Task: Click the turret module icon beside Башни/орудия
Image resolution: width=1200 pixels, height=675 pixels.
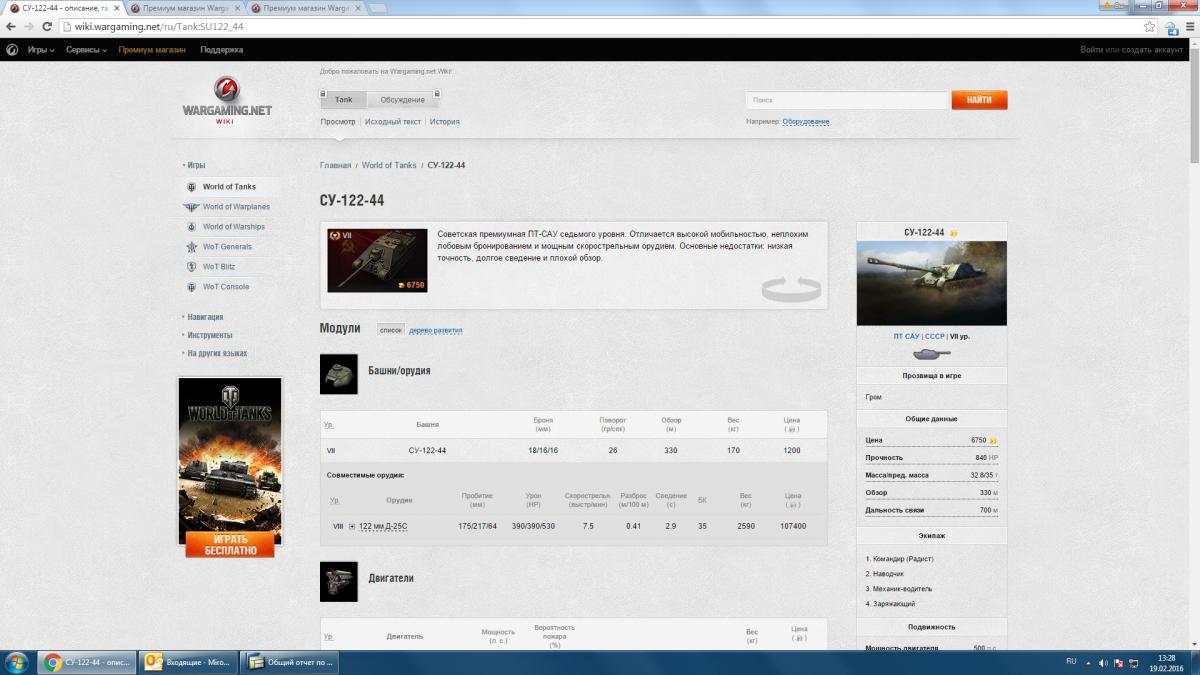Action: click(x=339, y=374)
